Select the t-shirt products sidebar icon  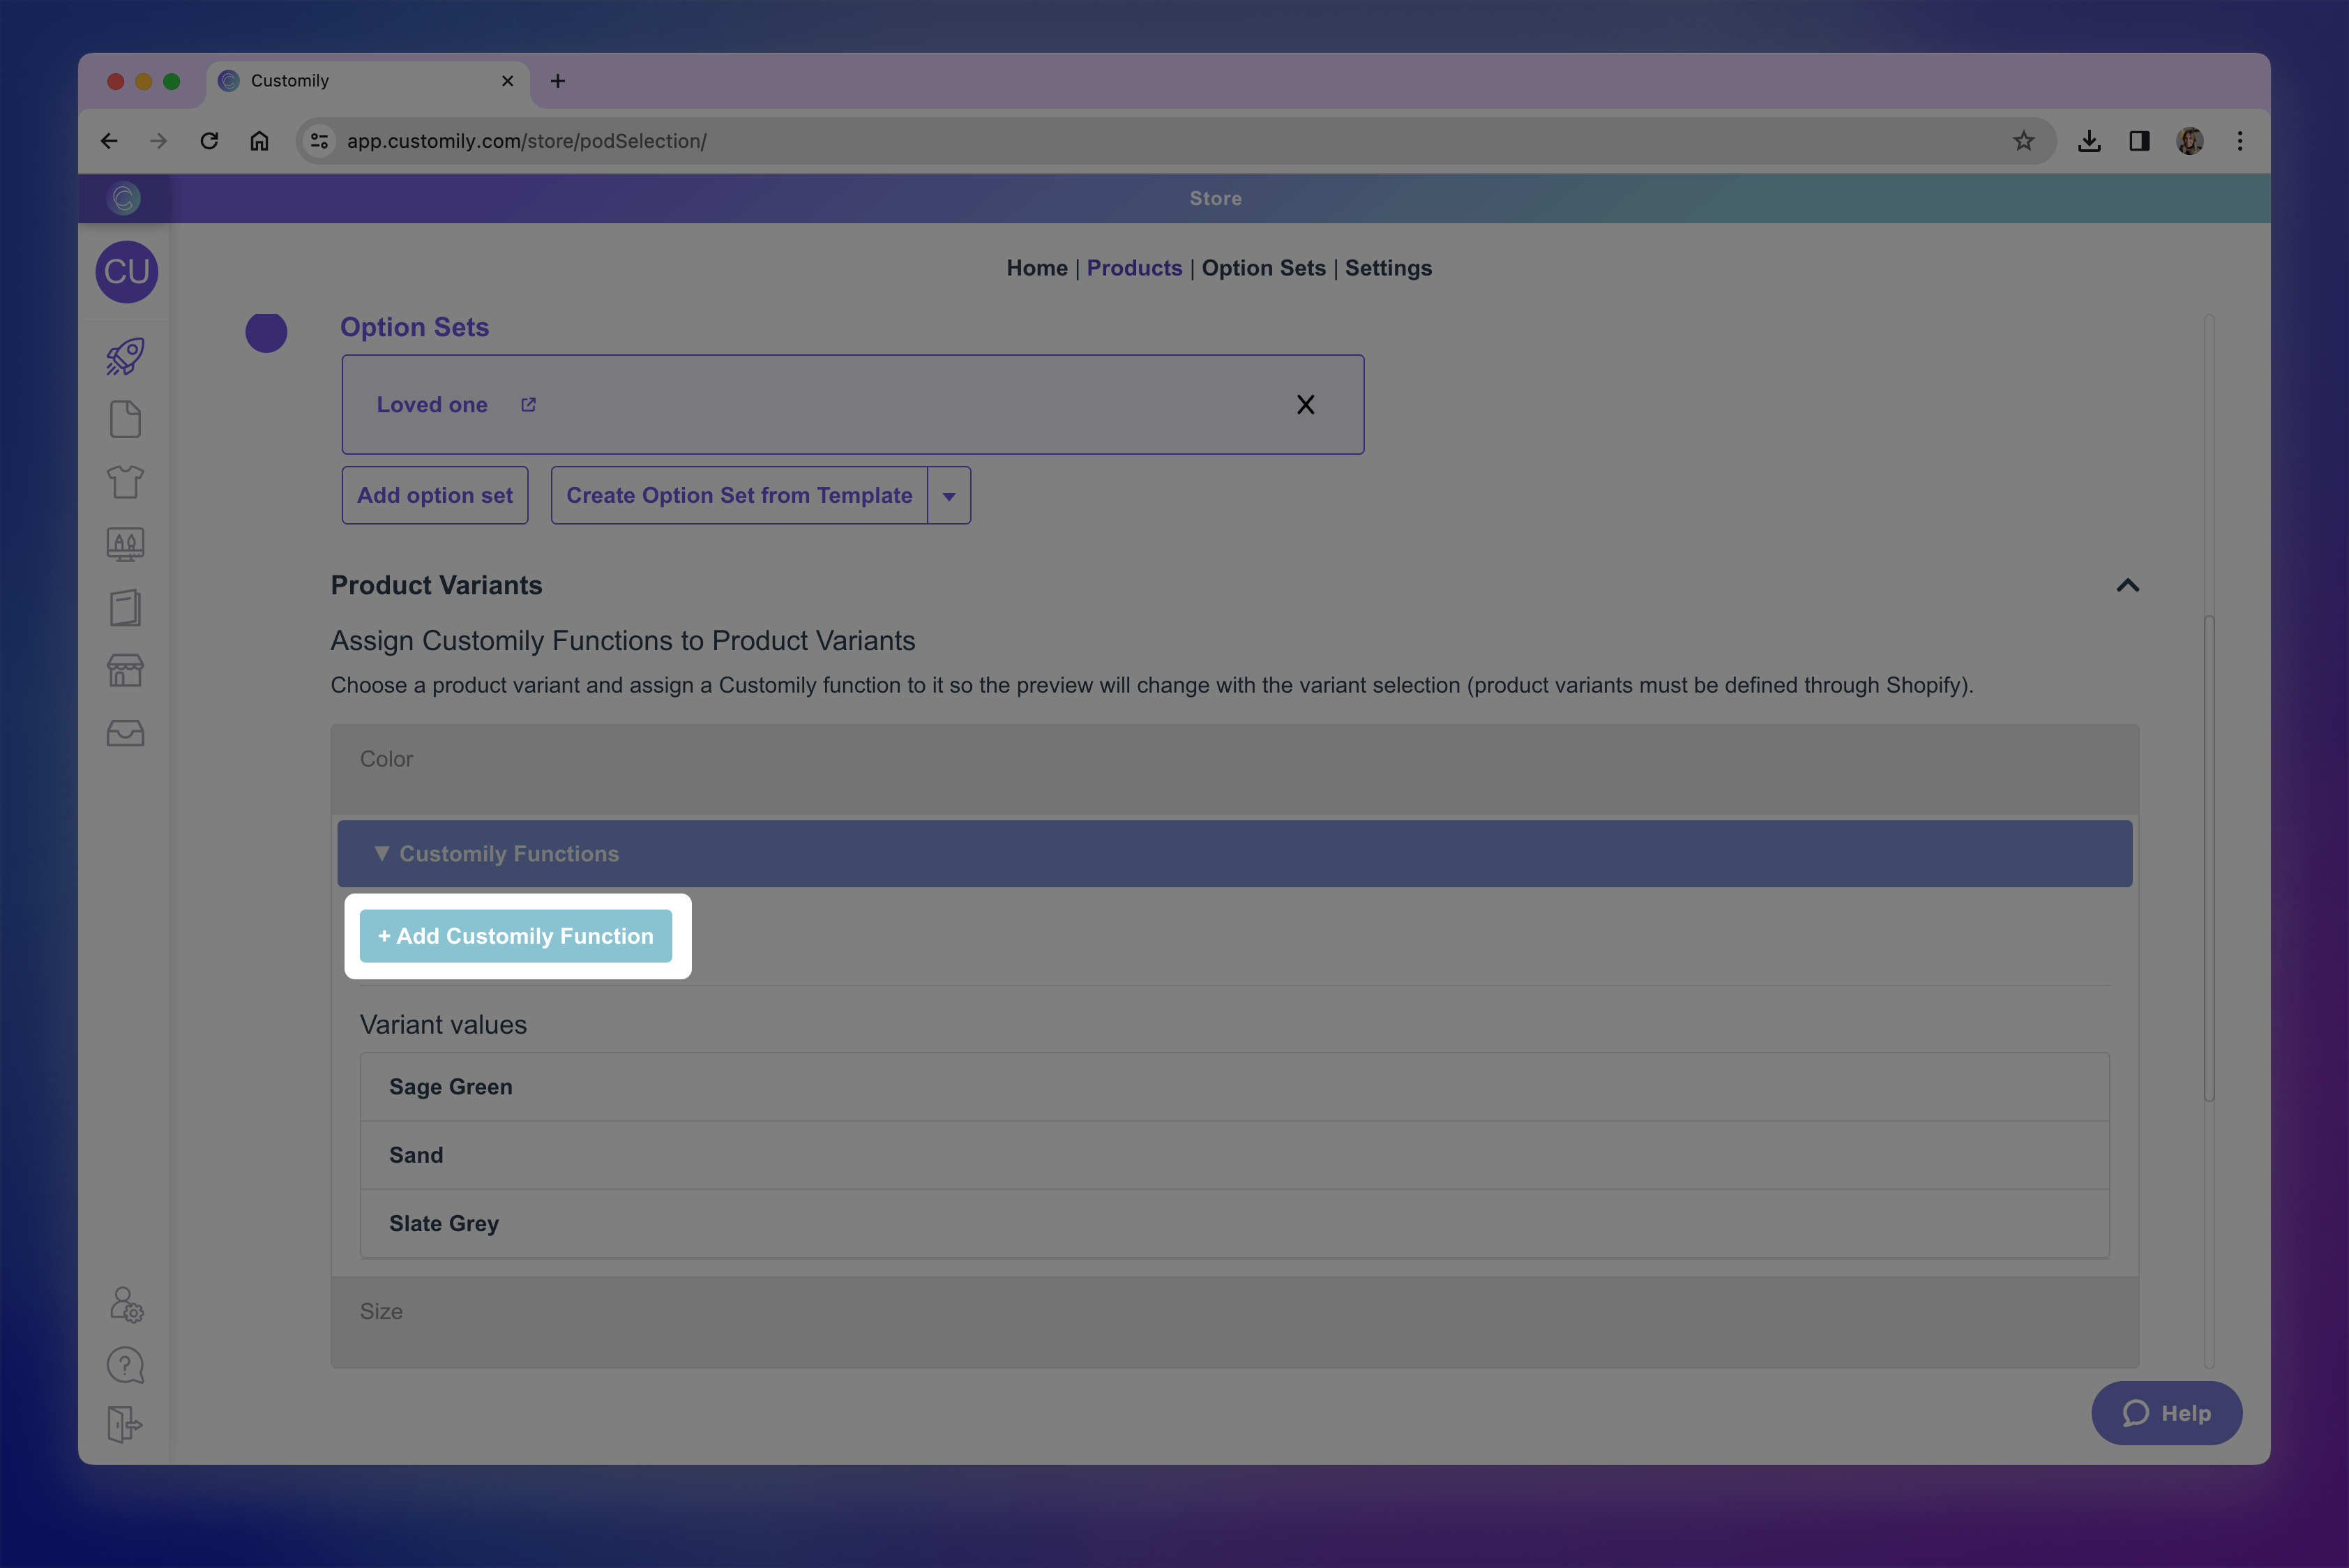point(125,482)
